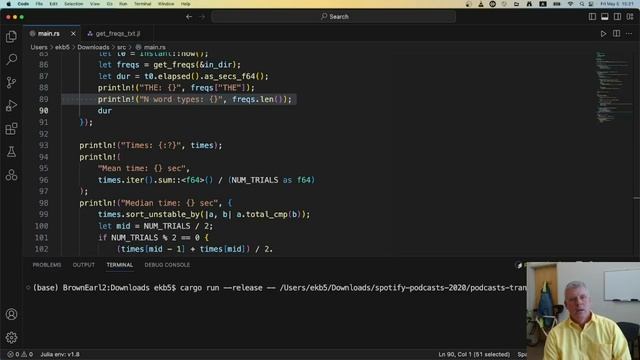Screen dimensions: 640x360
Task: Open the File menu
Action: (x=39, y=4)
